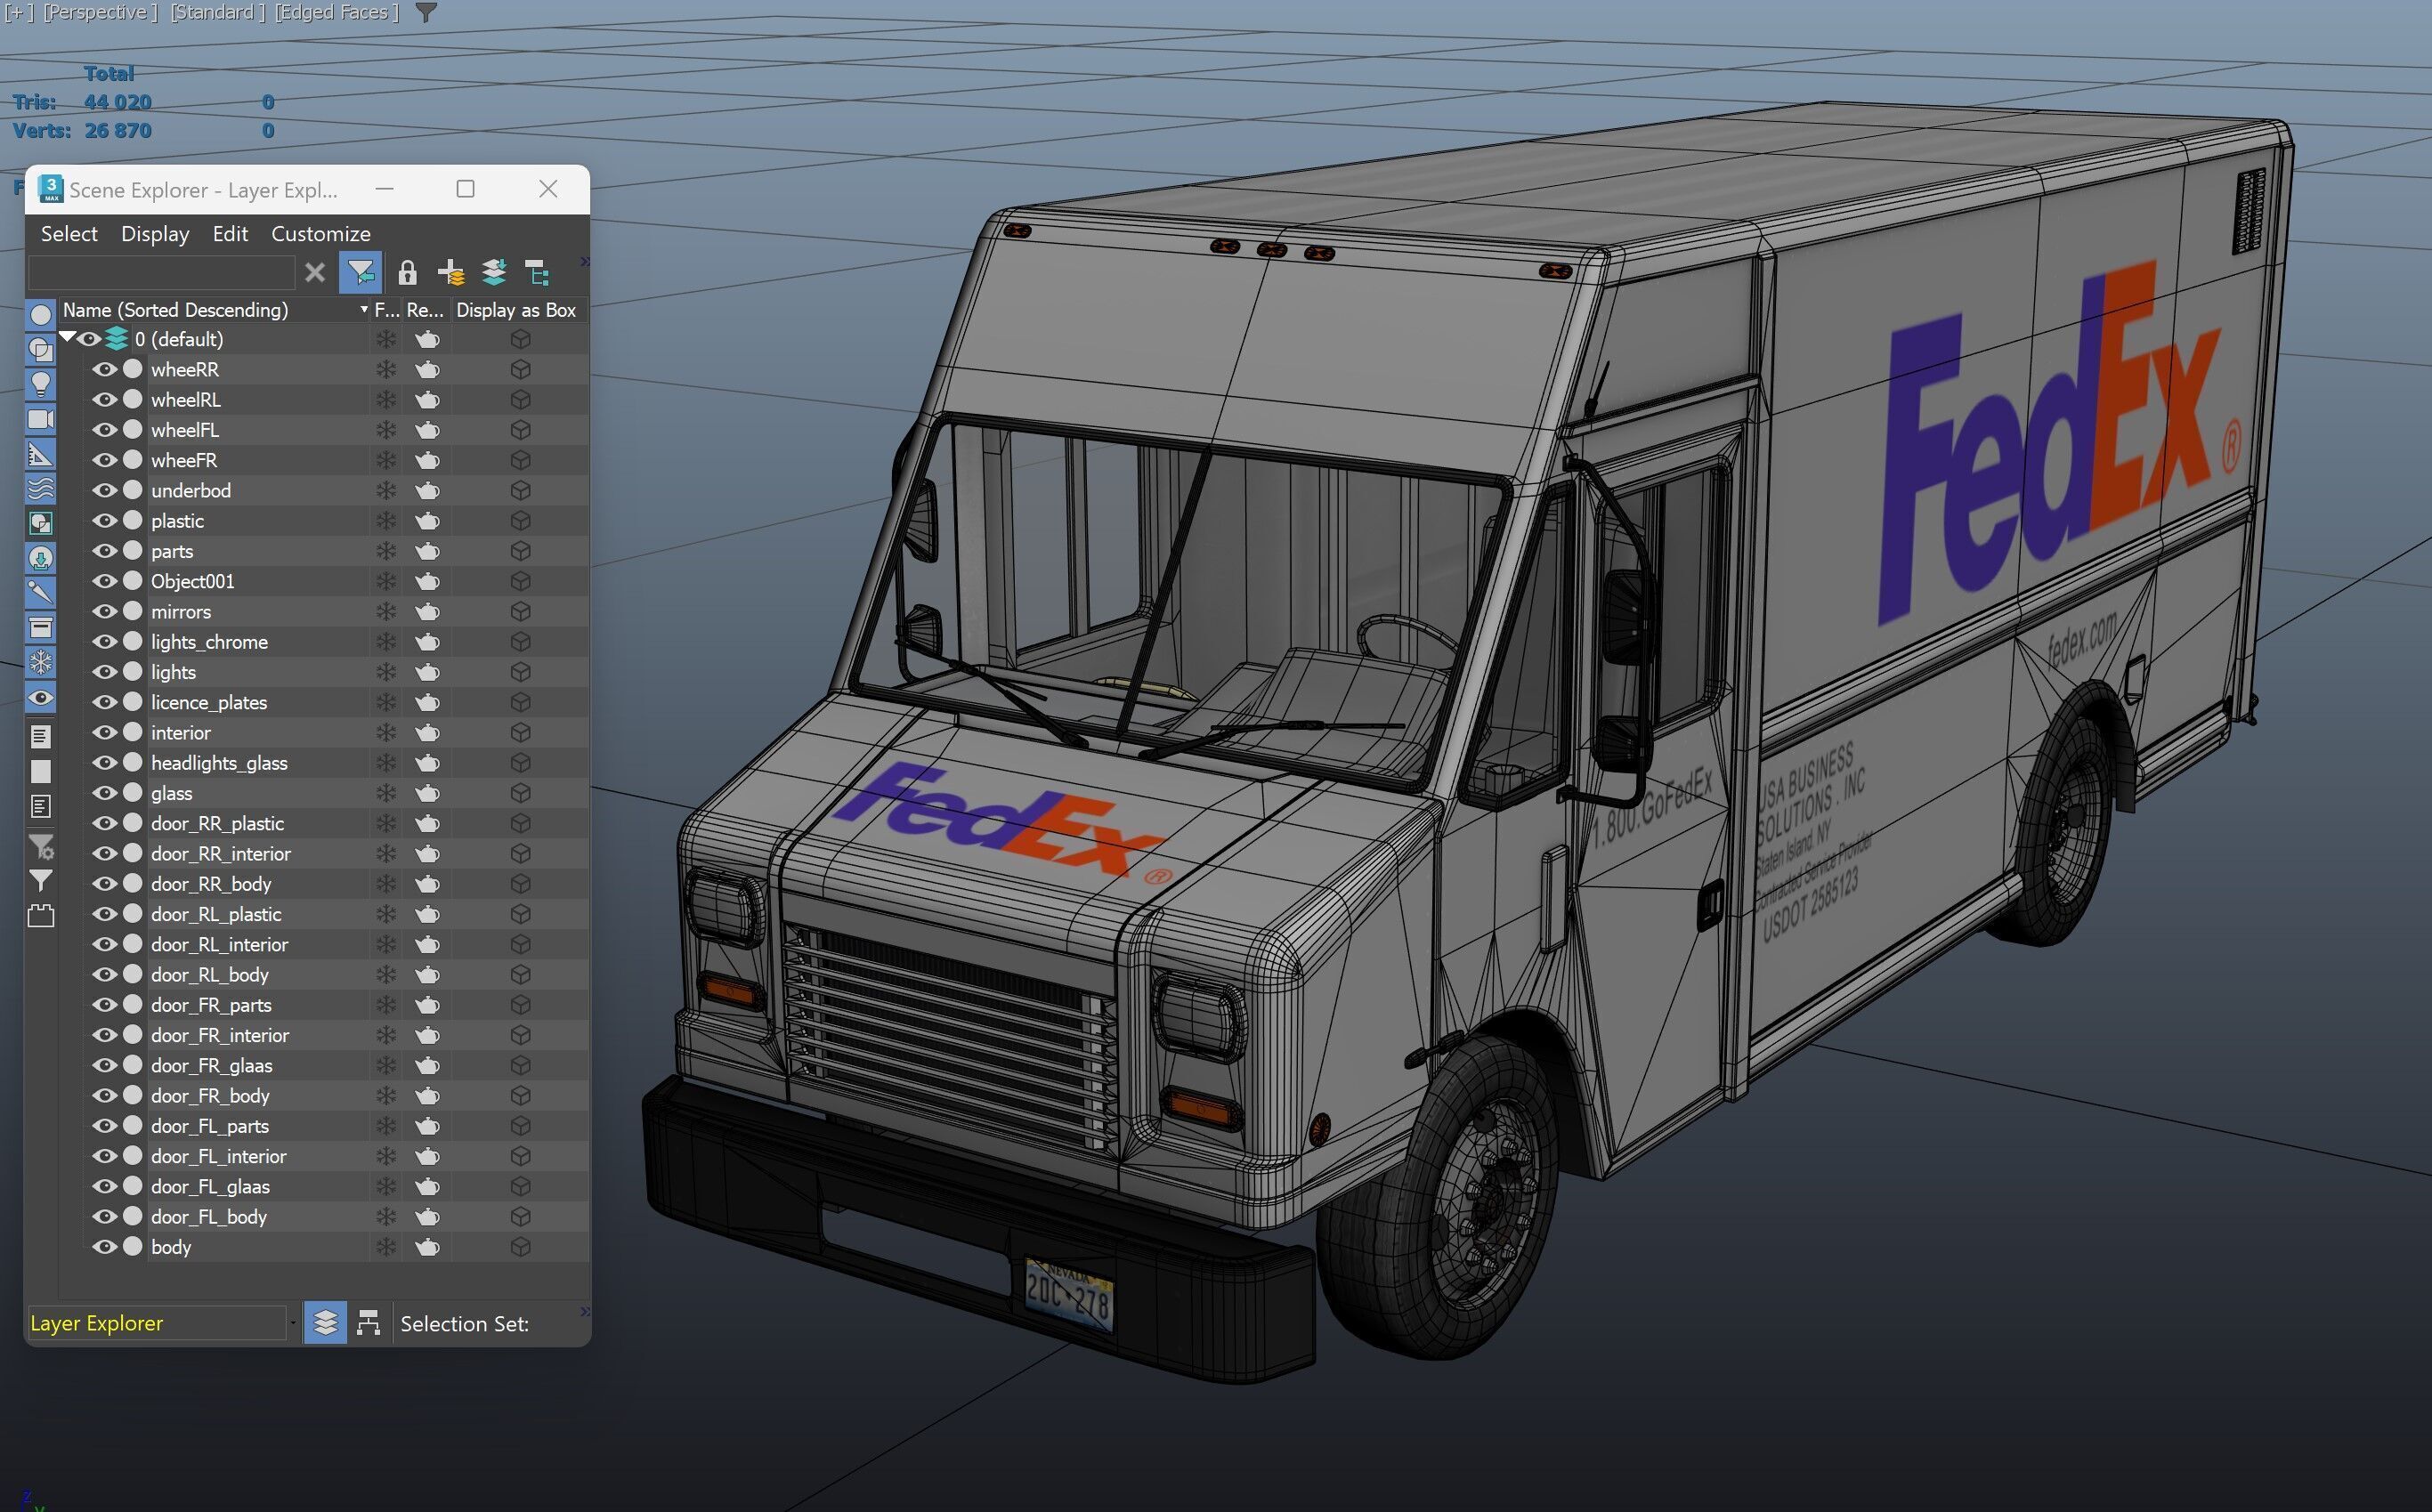The image size is (2432, 1512).
Task: Collapse the 0 (default) layer tree
Action: 67,339
